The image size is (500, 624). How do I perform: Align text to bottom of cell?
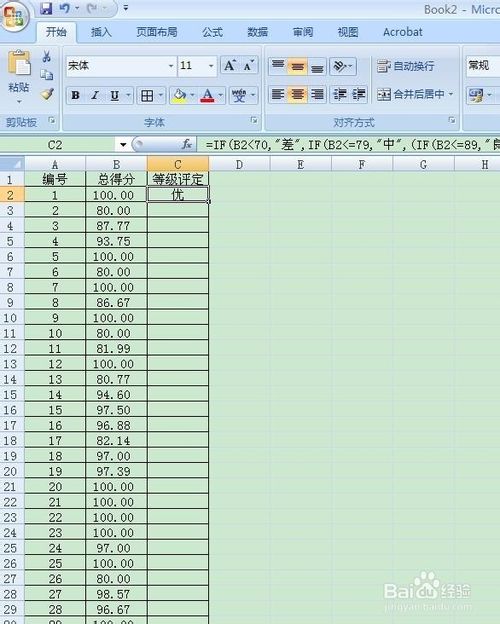pos(317,66)
